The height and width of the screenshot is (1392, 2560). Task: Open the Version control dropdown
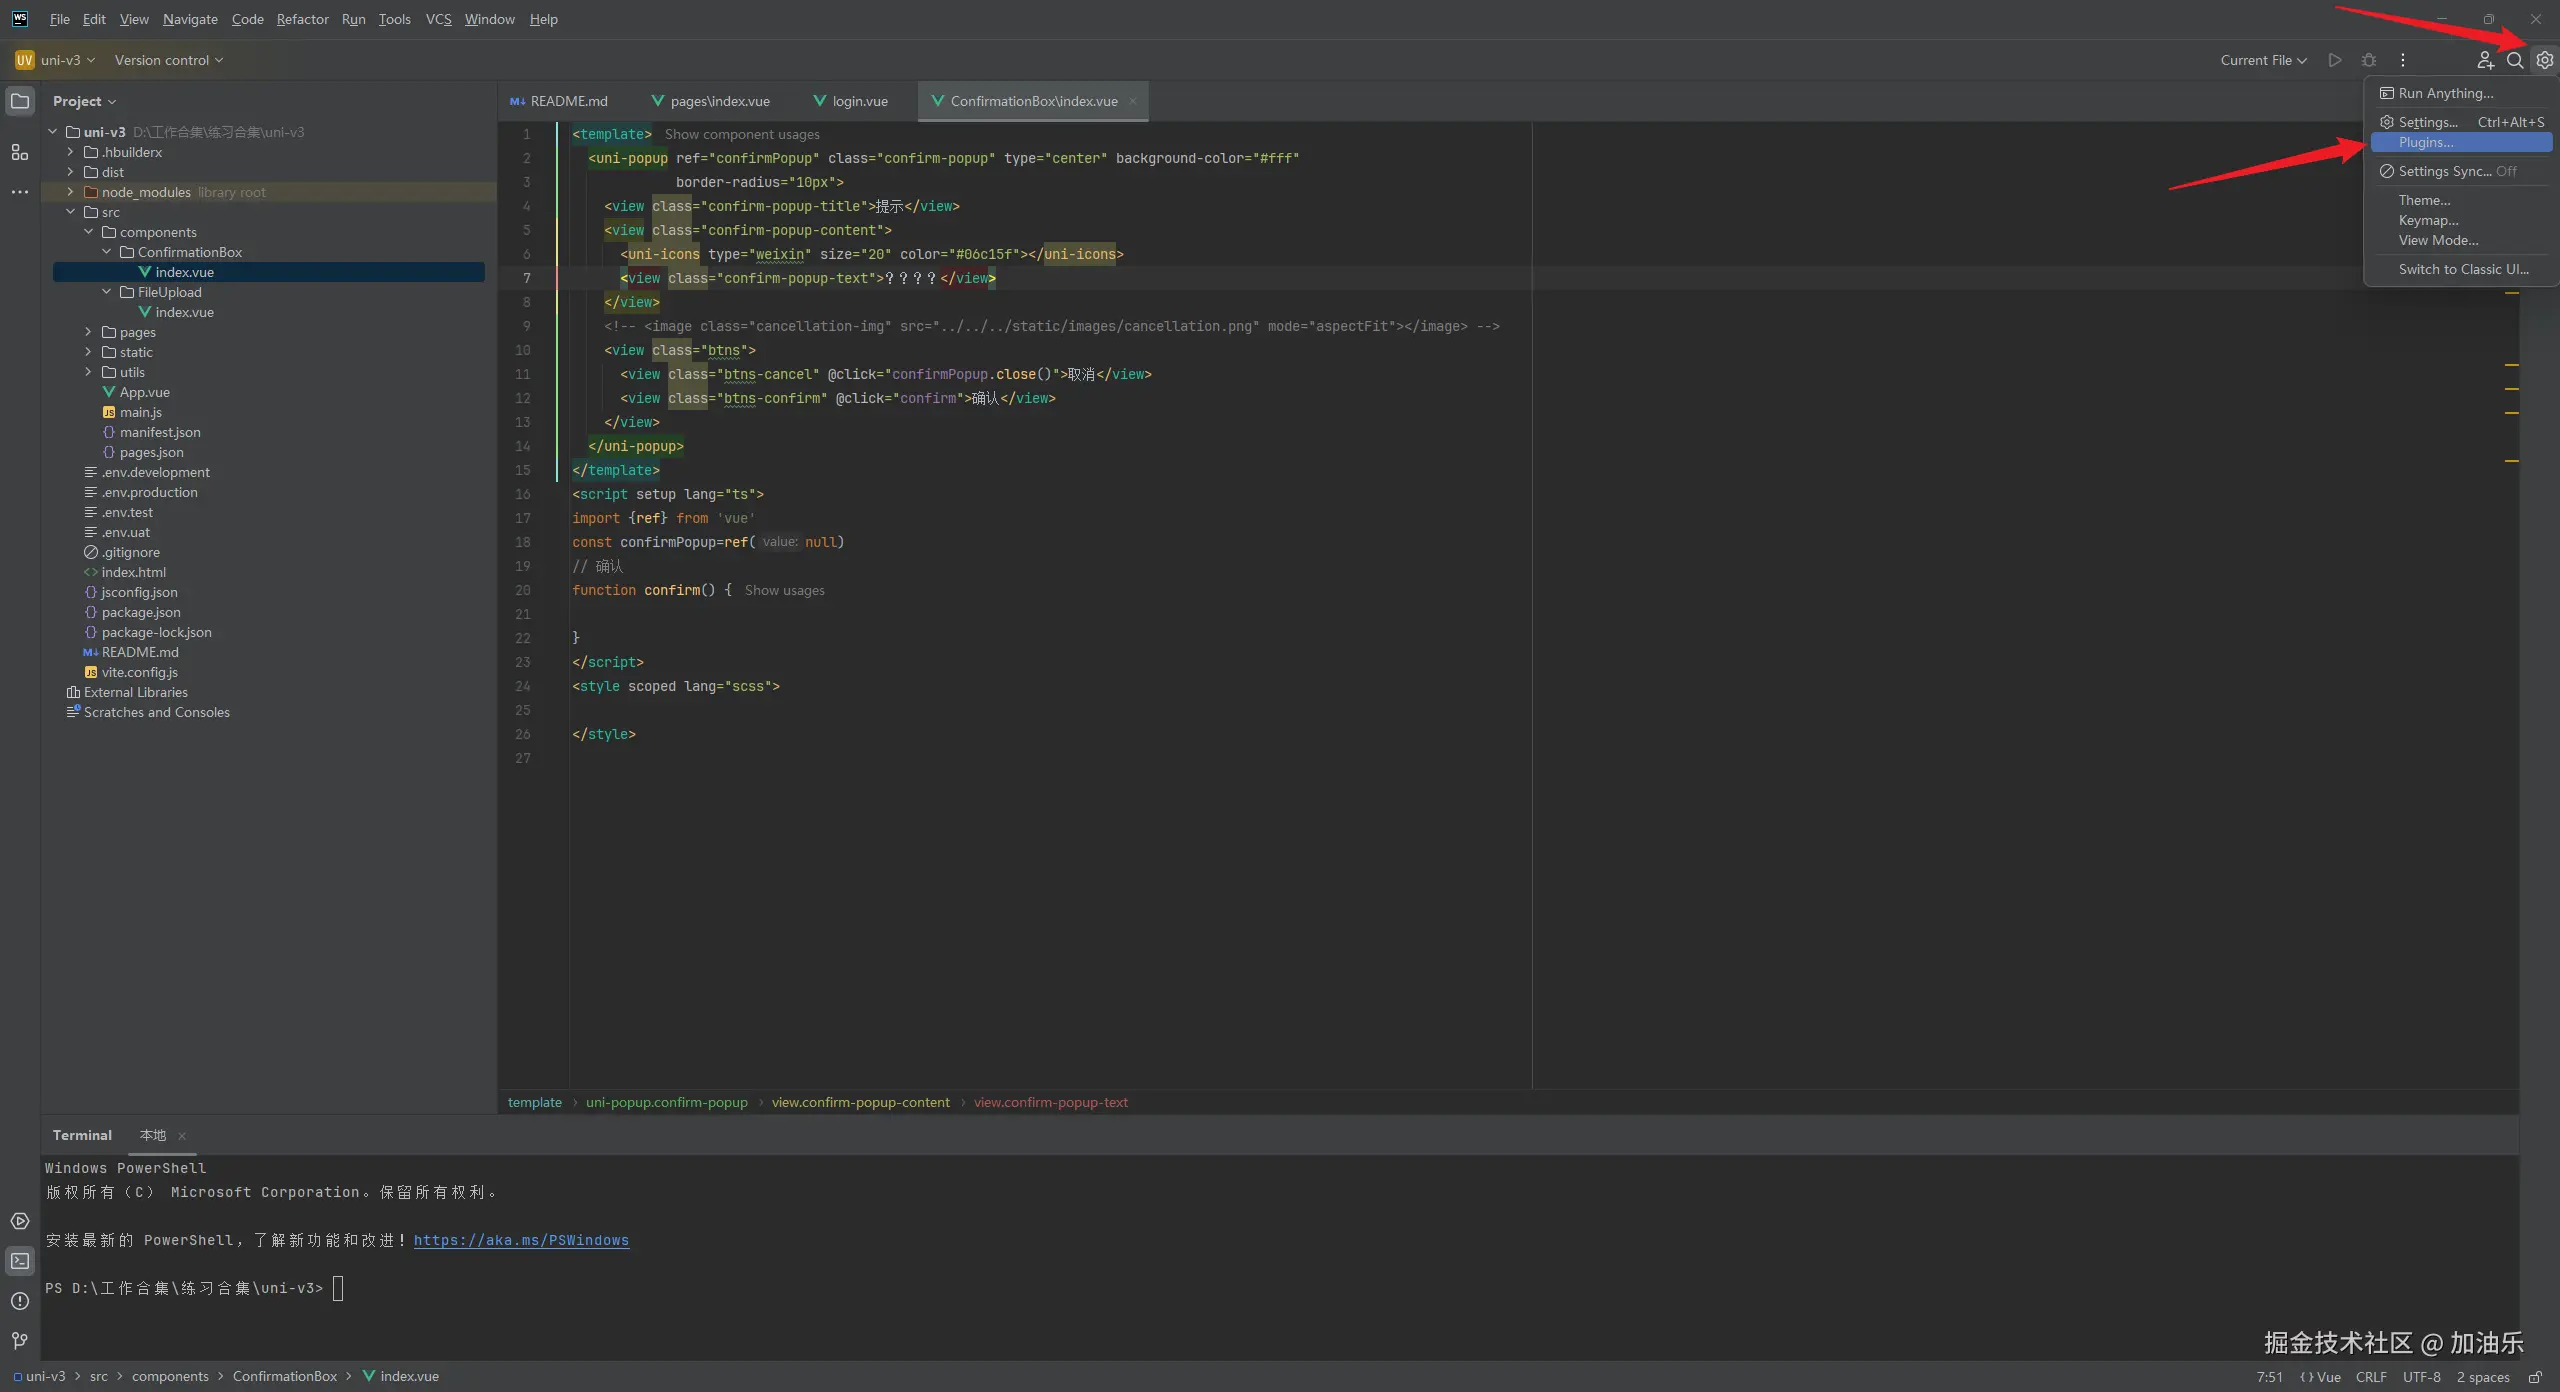tap(168, 60)
